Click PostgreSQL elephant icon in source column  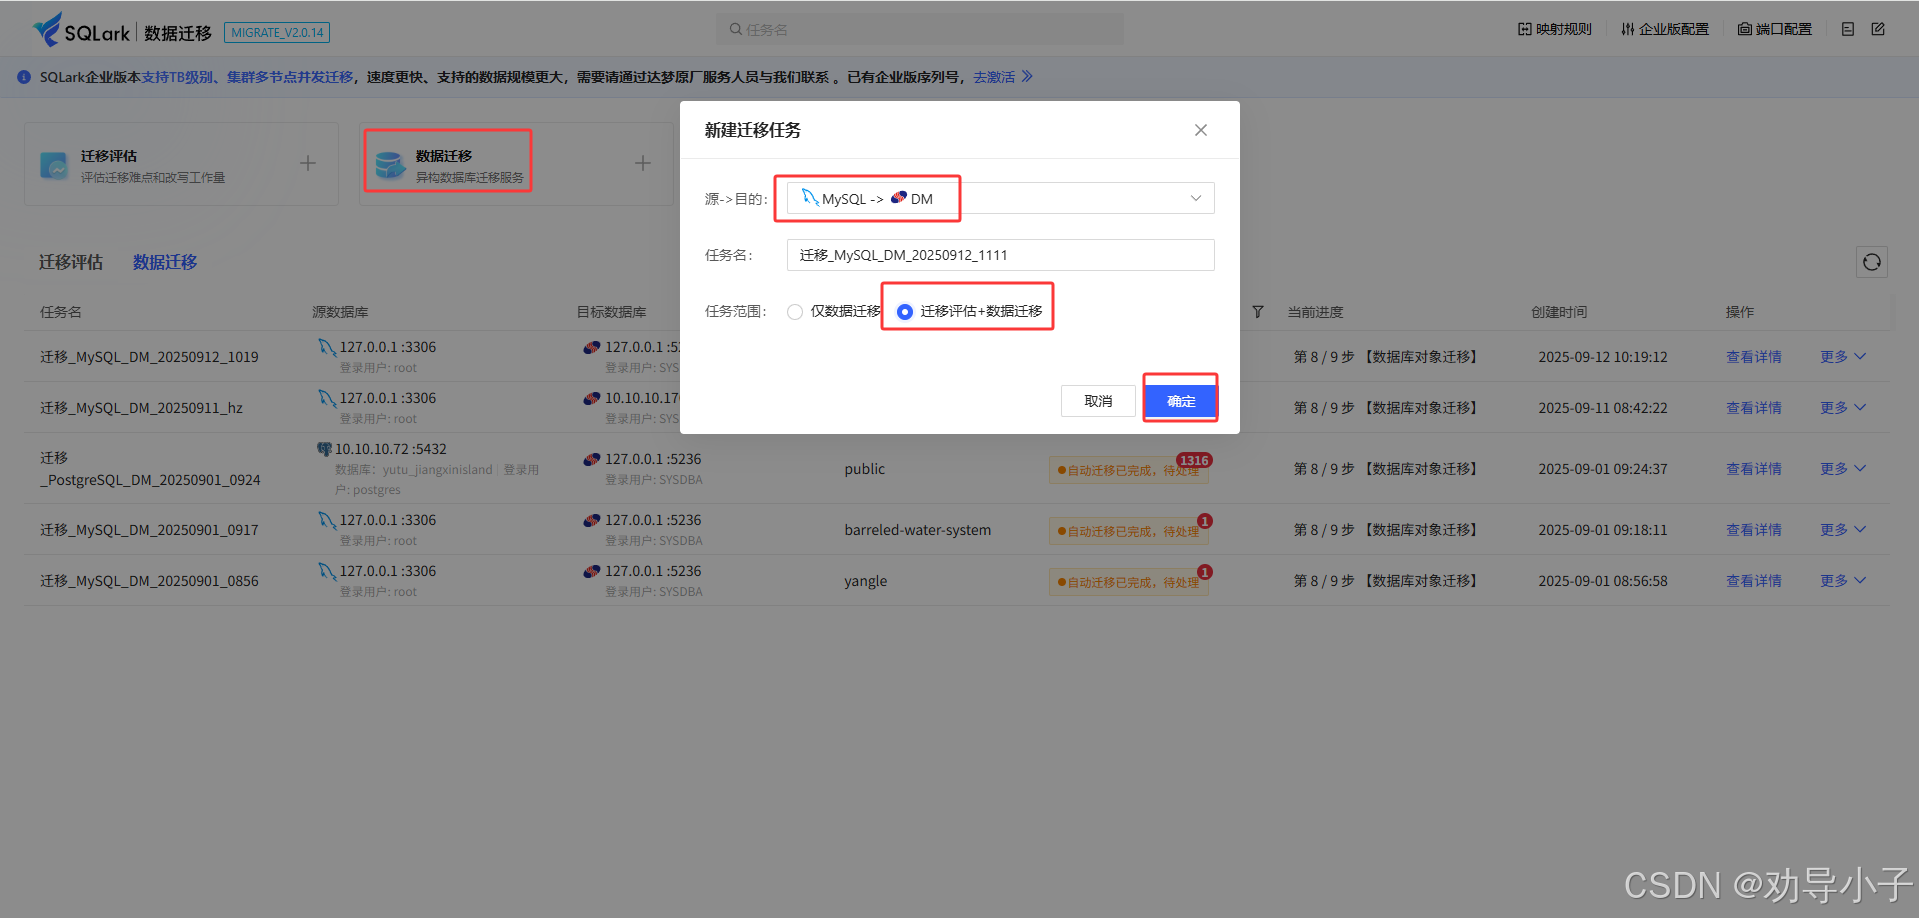point(324,449)
